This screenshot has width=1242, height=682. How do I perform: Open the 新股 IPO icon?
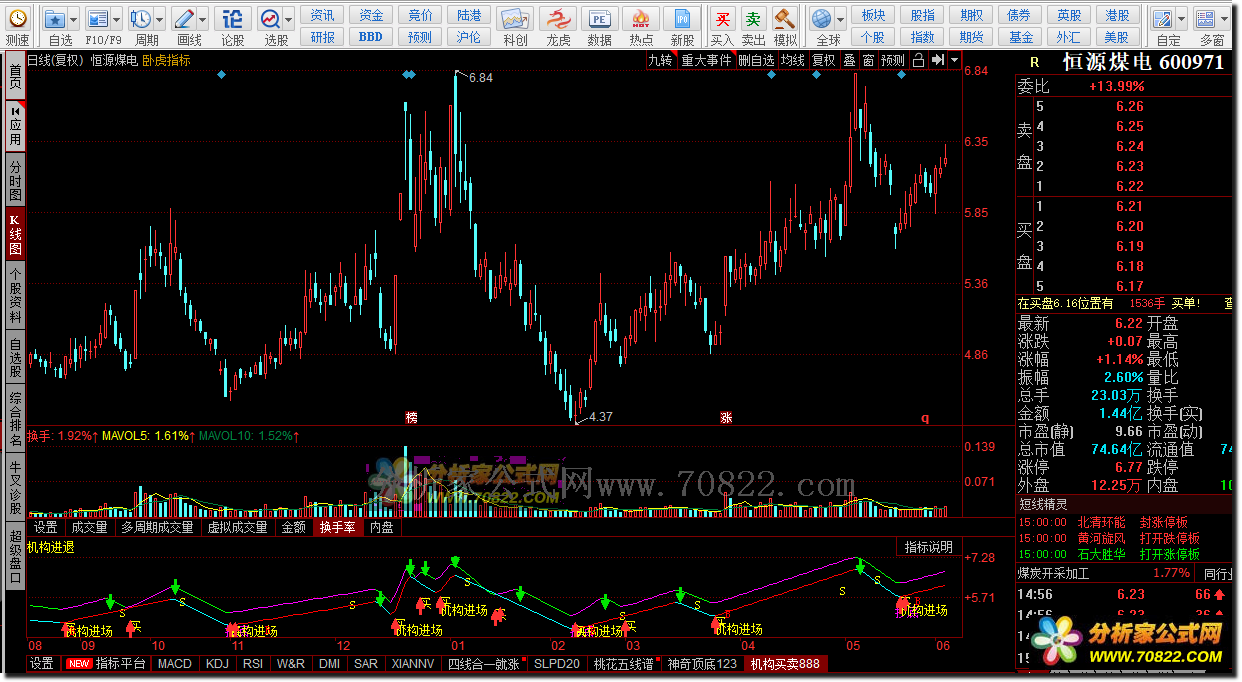tap(683, 19)
